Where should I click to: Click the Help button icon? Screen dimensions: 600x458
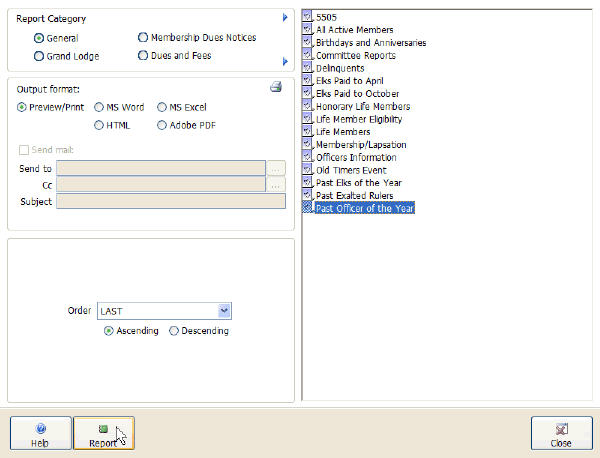pos(40,427)
